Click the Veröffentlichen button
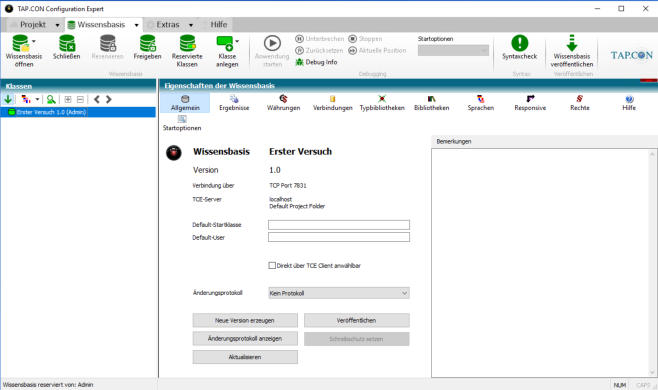 356,320
